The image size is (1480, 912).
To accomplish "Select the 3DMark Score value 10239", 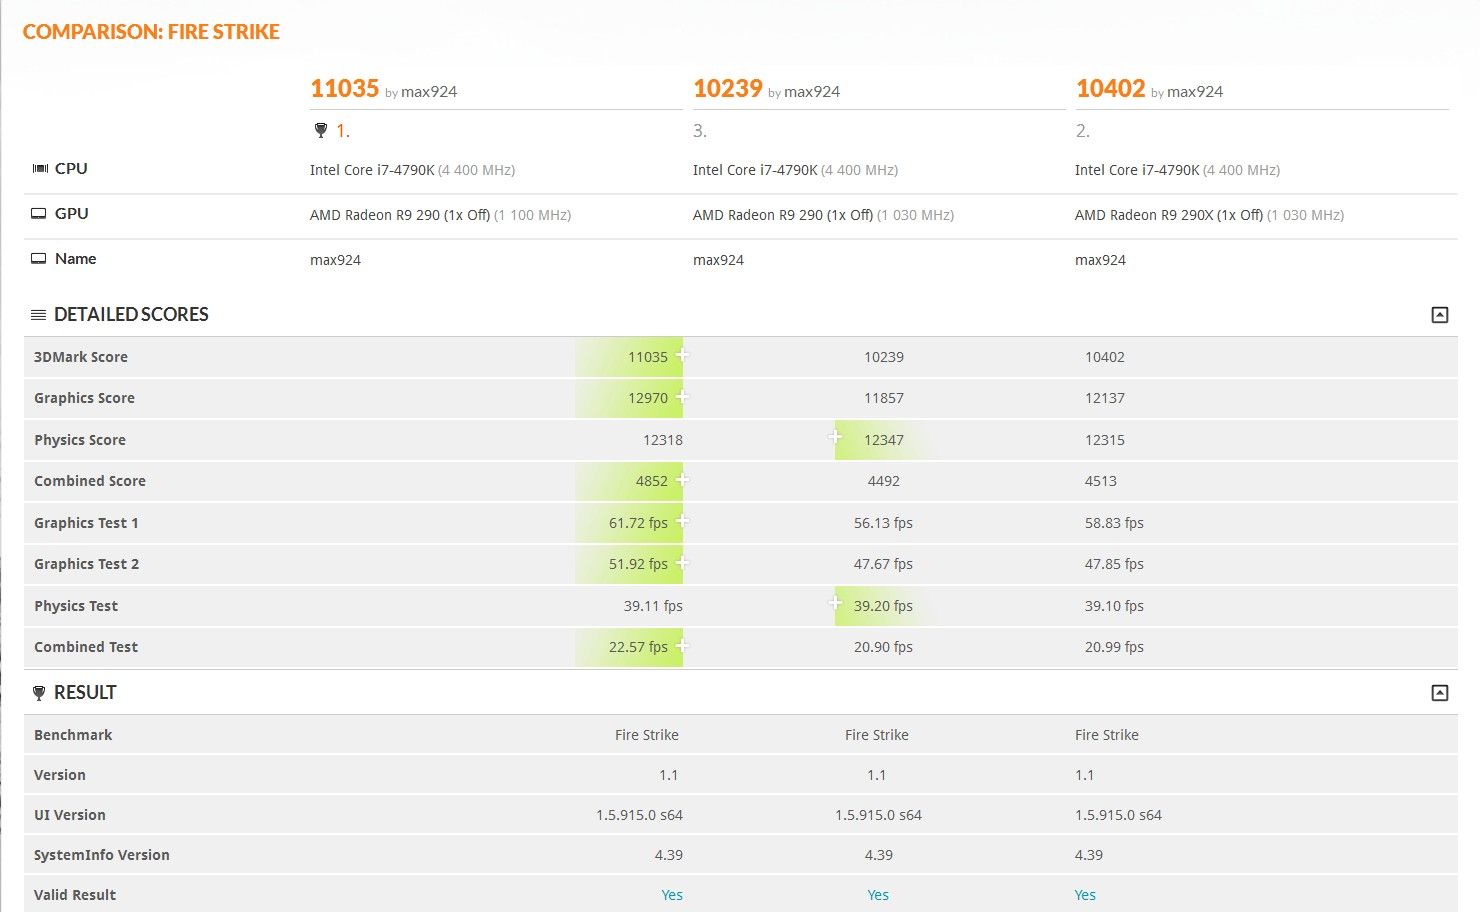I will click(884, 357).
